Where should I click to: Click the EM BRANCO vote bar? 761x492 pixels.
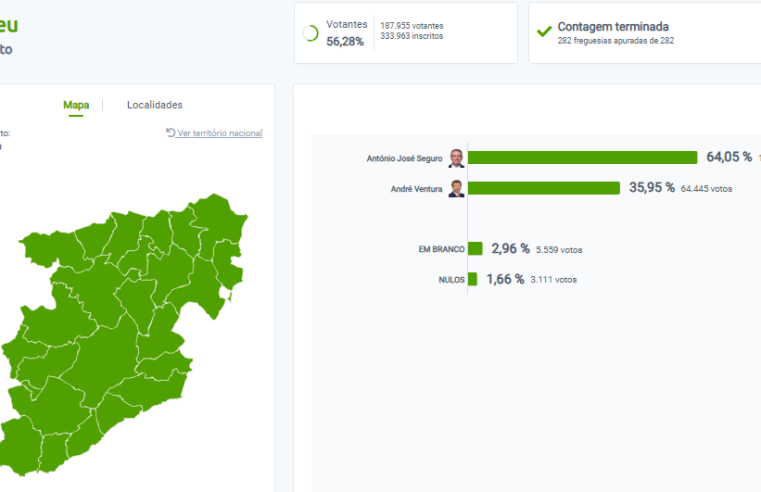click(x=475, y=248)
